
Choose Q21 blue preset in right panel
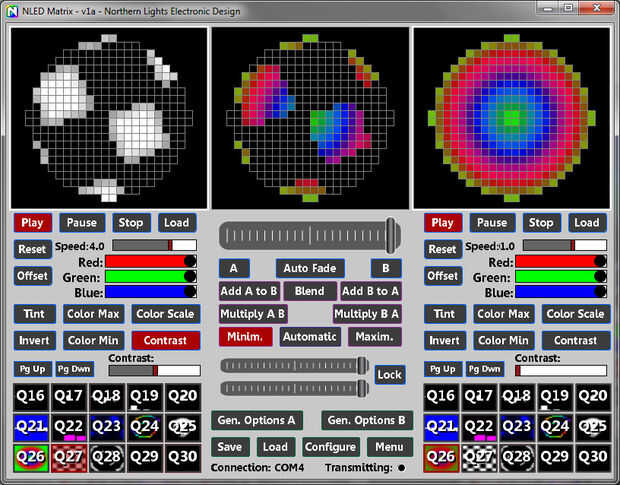(441, 427)
